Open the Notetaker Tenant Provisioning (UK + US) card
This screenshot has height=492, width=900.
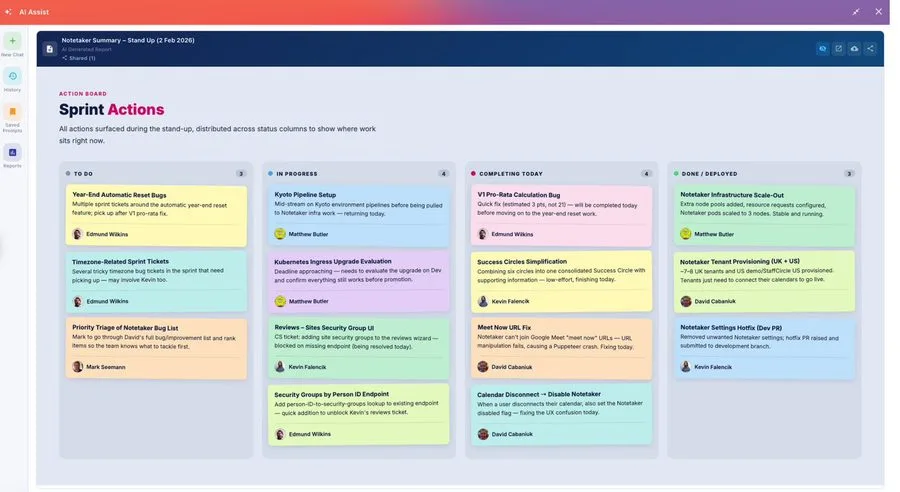[764, 281]
